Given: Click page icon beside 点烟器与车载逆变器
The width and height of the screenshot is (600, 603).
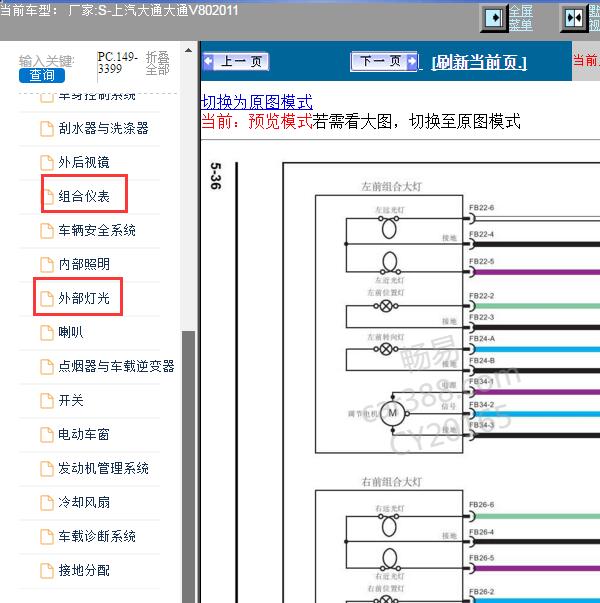Looking at the screenshot, I should point(47,366).
